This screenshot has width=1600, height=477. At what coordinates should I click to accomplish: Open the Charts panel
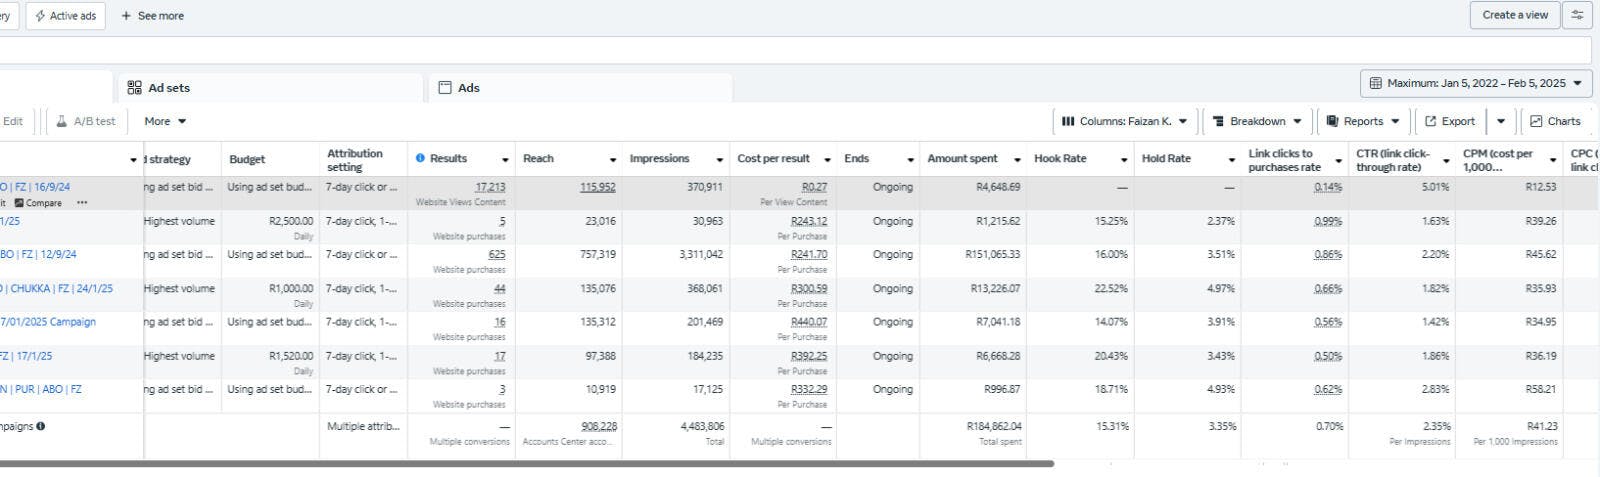[x=1555, y=121]
